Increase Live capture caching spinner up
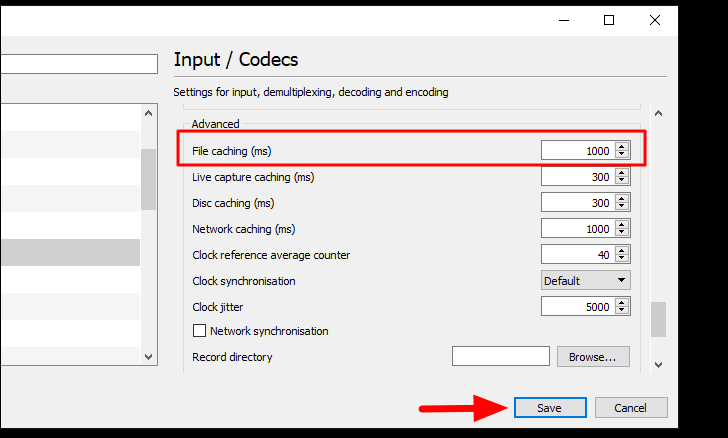728x438 pixels. (x=622, y=172)
